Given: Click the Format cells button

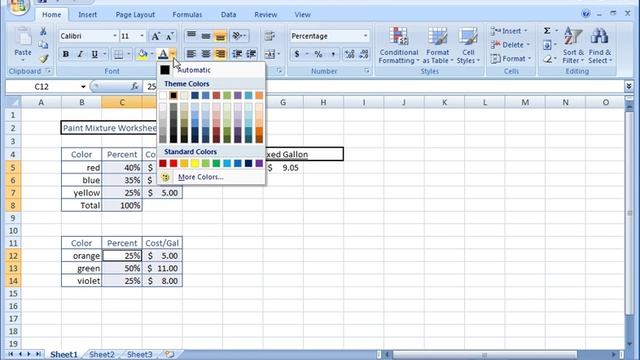Looking at the screenshot, I should point(511,59).
